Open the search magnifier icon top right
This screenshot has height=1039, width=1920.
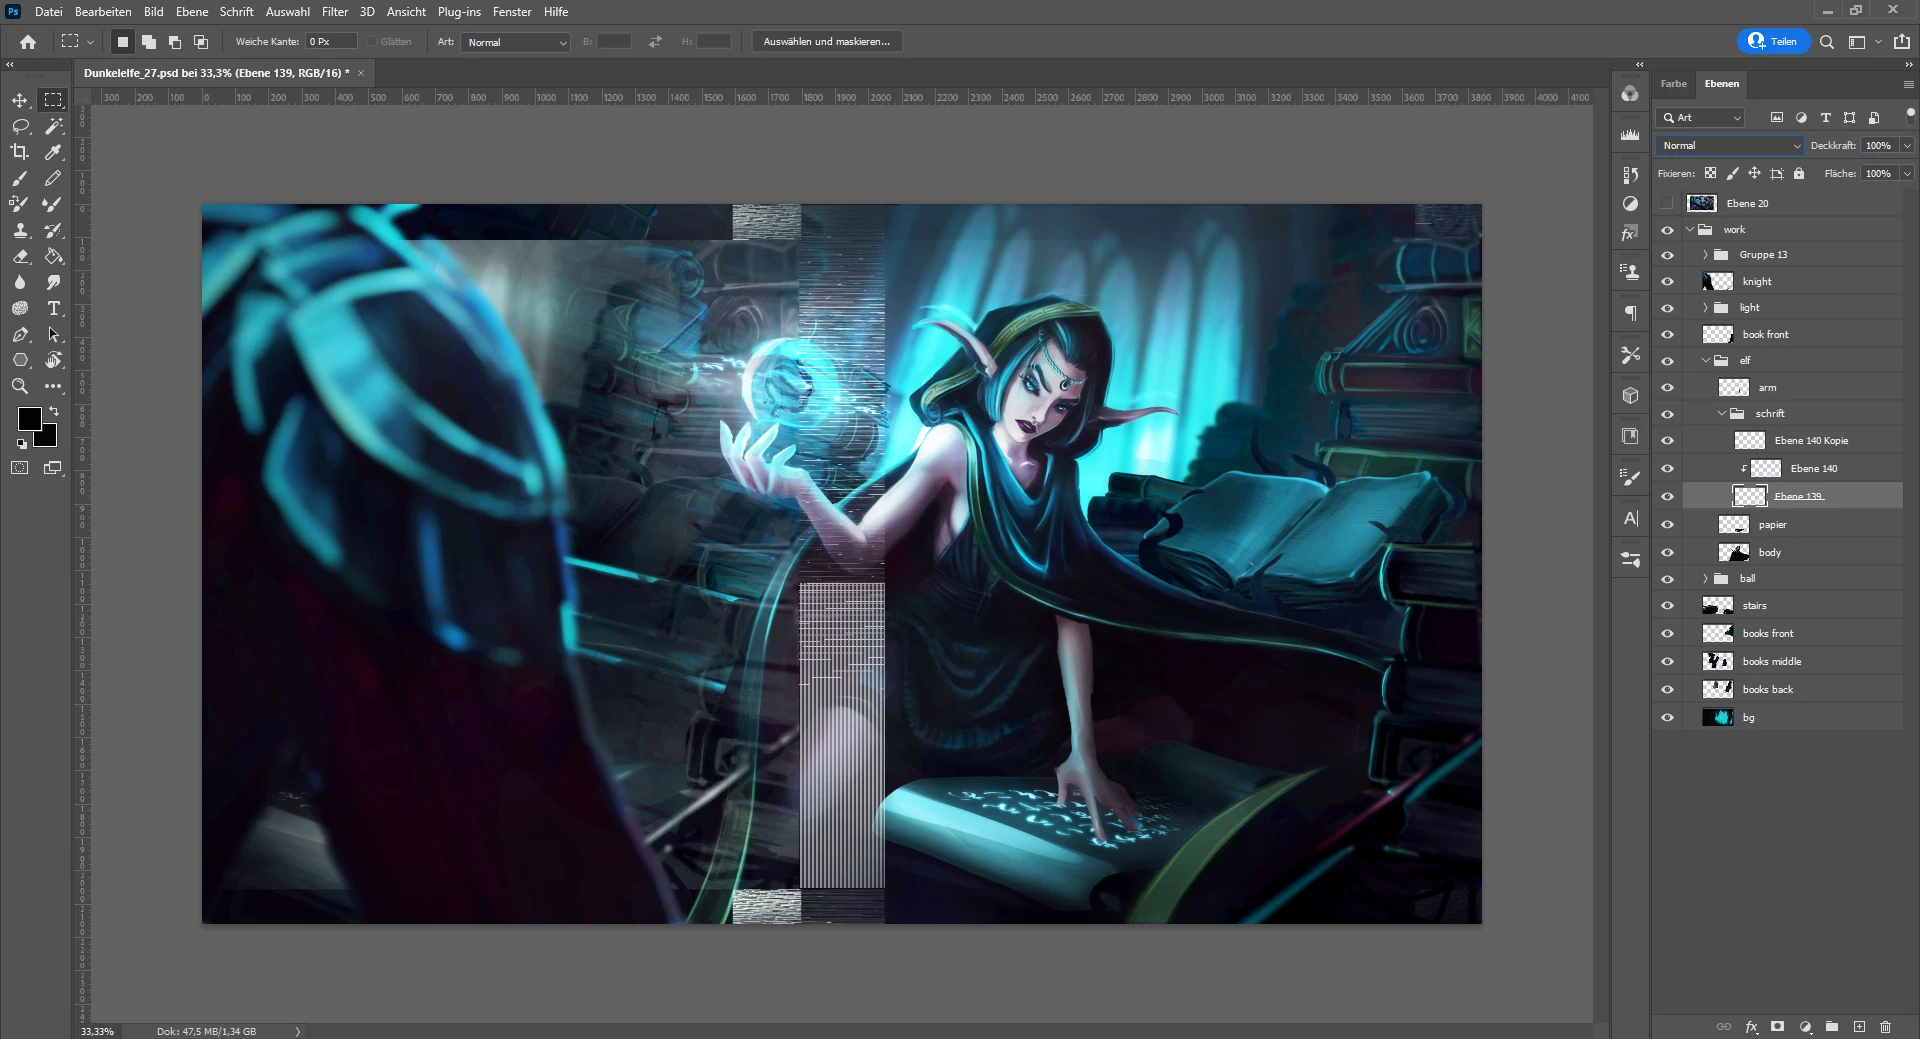[x=1827, y=42]
